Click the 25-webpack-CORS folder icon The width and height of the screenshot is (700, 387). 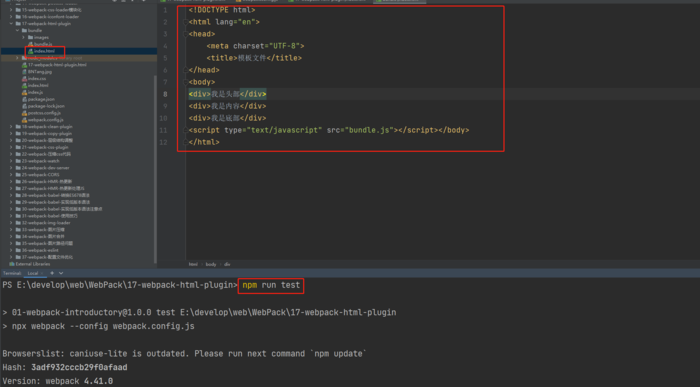(18, 175)
